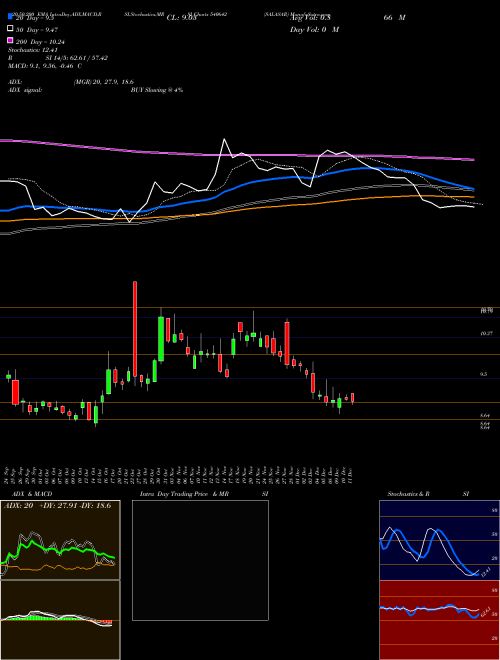The height and width of the screenshot is (660, 500).
Task: Click the peak of the white line in the moving average chart
Action: (x=224, y=139)
